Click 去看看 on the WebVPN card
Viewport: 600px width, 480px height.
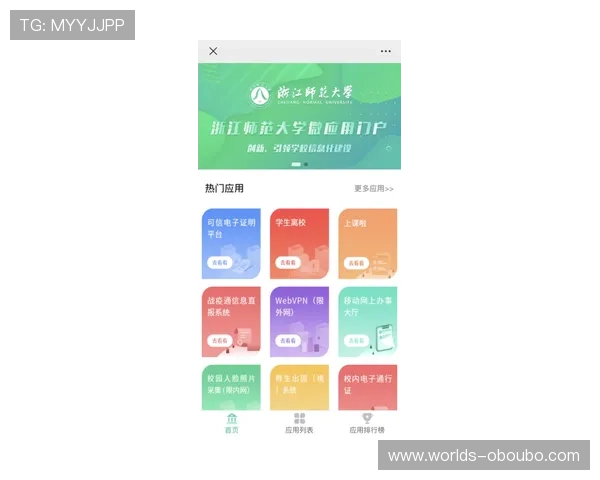click(x=288, y=340)
